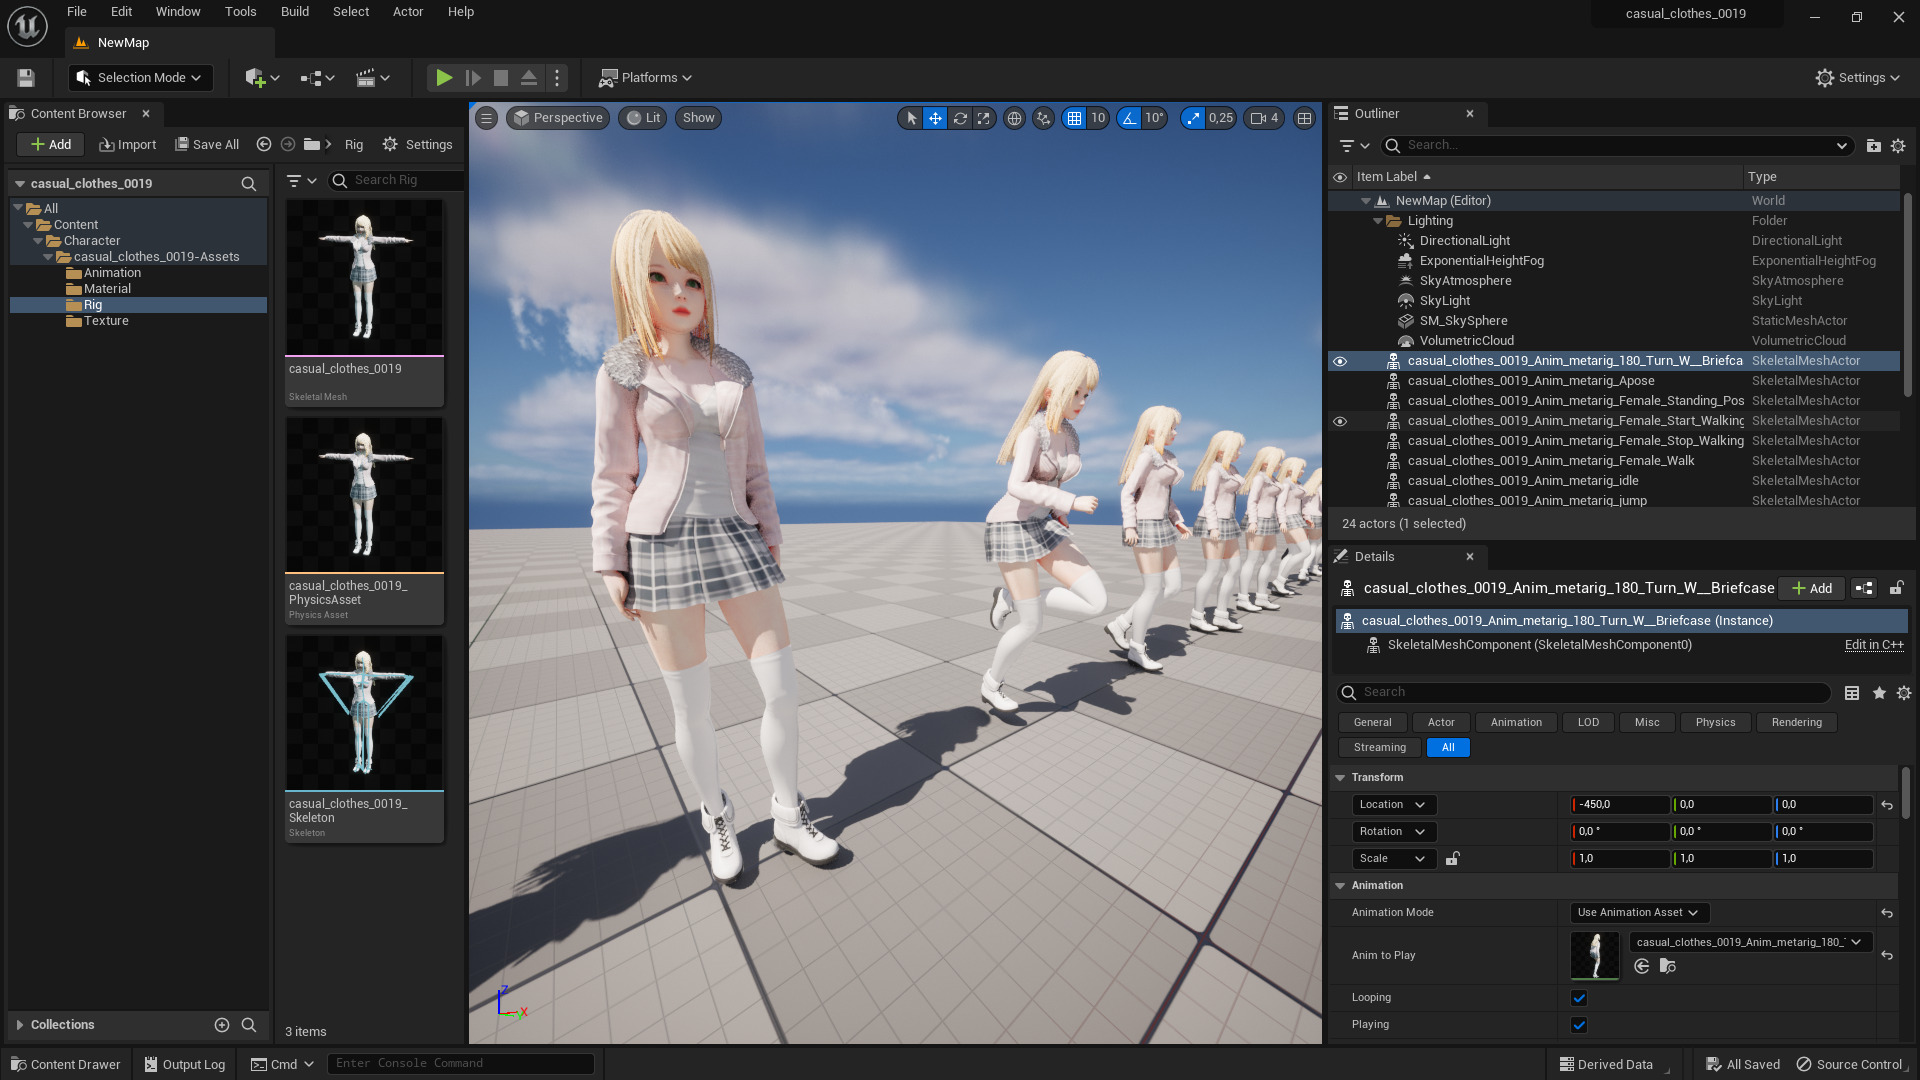The width and height of the screenshot is (1920, 1080).
Task: Select the translate gizmo tool
Action: point(935,118)
